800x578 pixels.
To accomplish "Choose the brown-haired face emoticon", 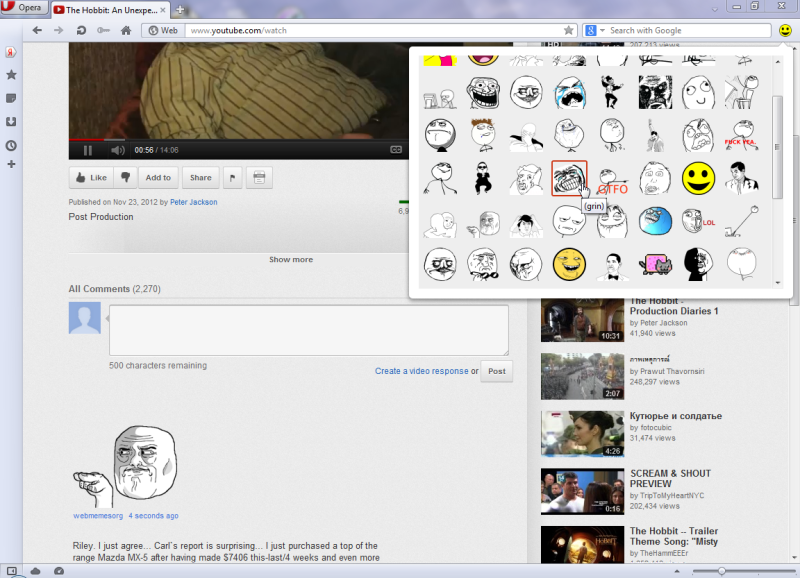I will pyautogui.click(x=483, y=135).
